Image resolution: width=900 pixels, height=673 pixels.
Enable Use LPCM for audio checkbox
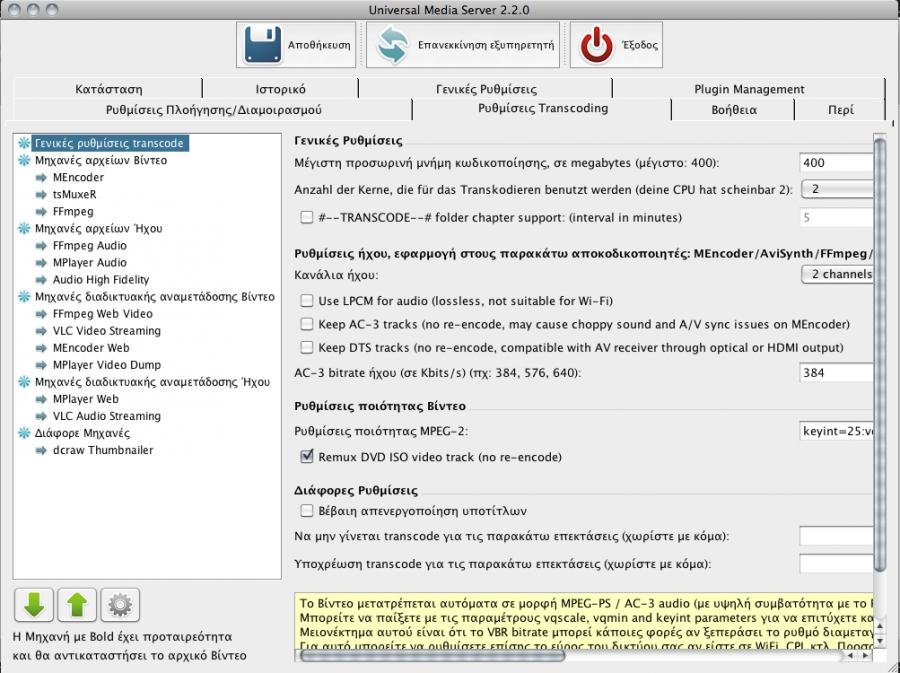[x=307, y=301]
